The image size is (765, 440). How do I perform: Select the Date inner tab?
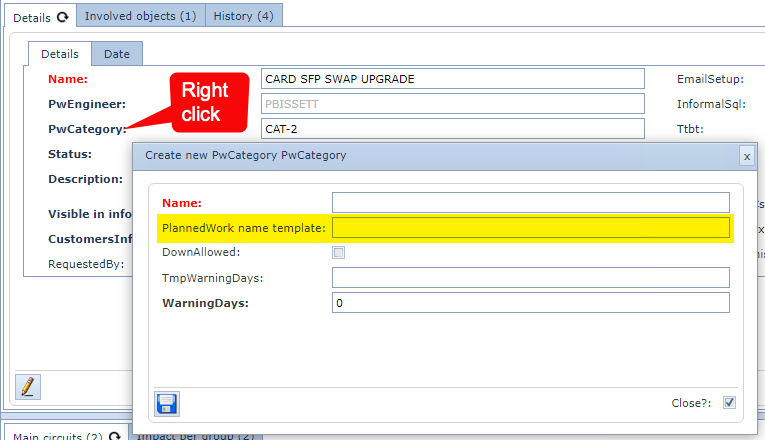[x=117, y=54]
